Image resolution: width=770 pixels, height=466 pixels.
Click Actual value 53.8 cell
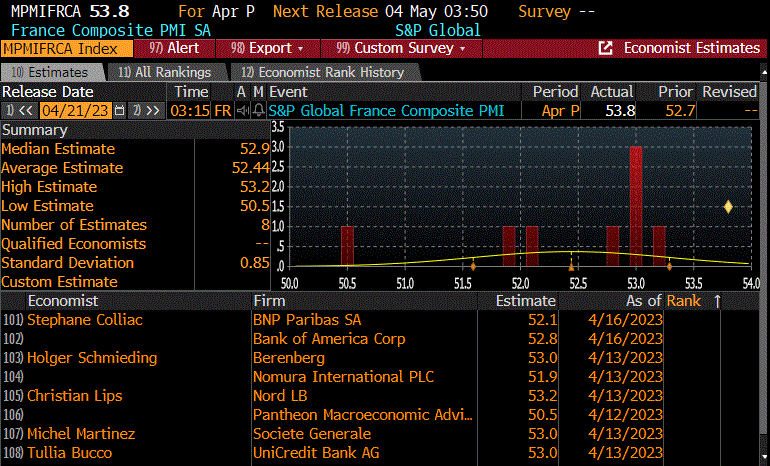(x=620, y=110)
